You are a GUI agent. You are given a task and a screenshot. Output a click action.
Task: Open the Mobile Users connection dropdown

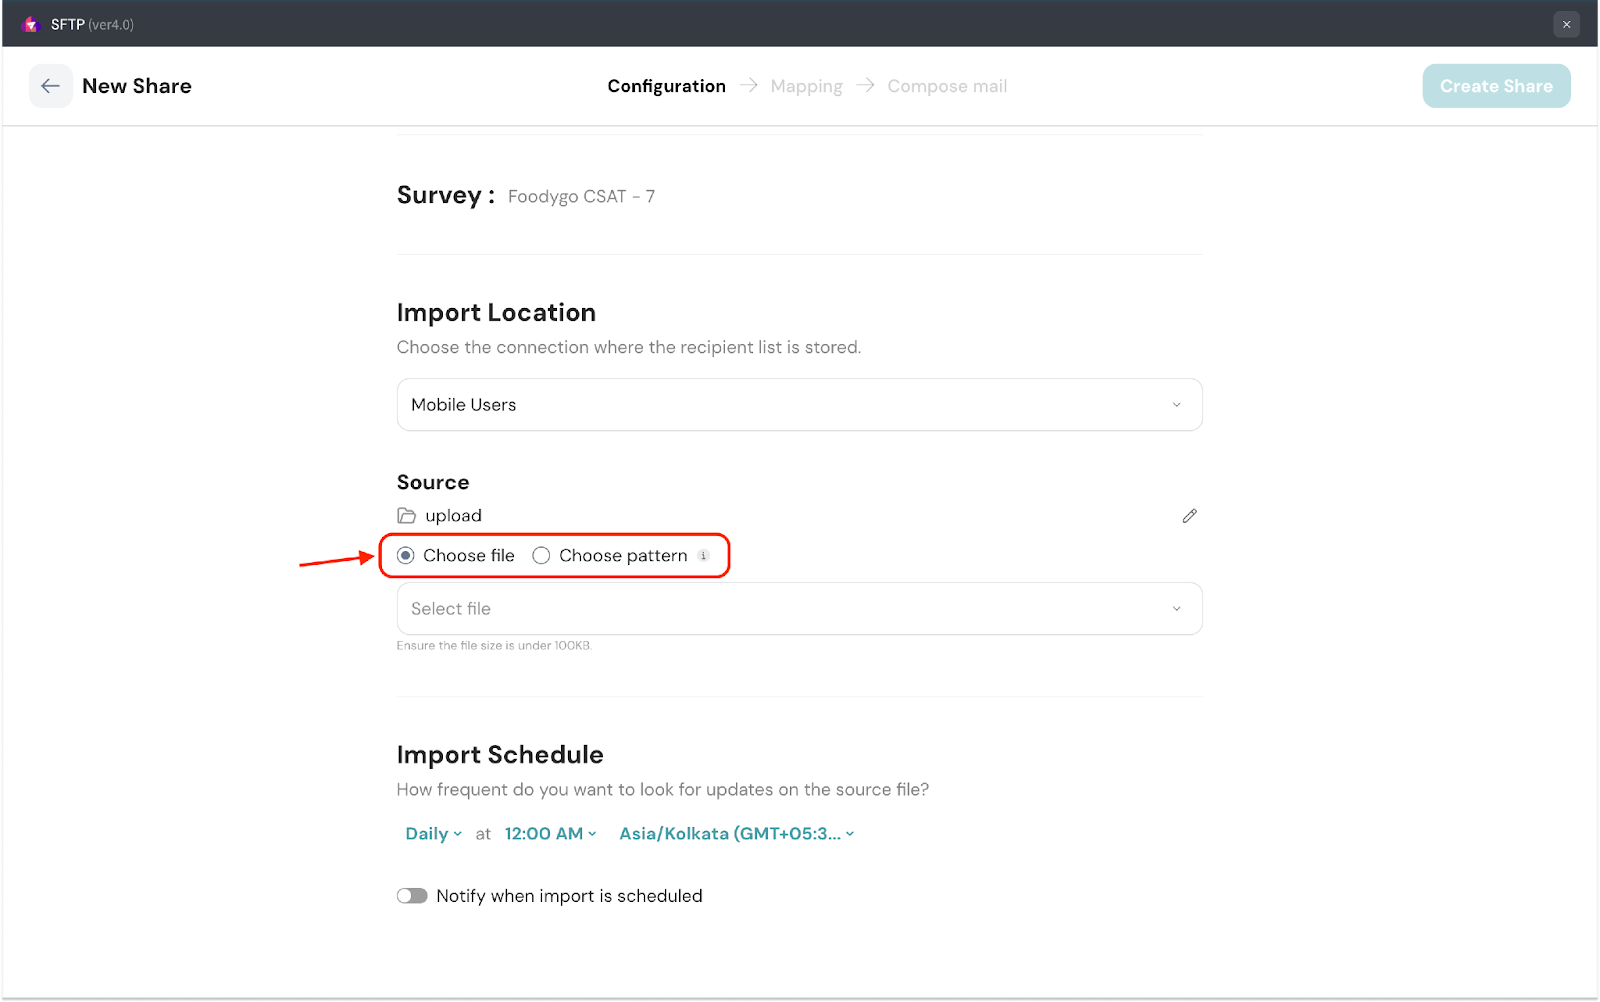click(799, 405)
